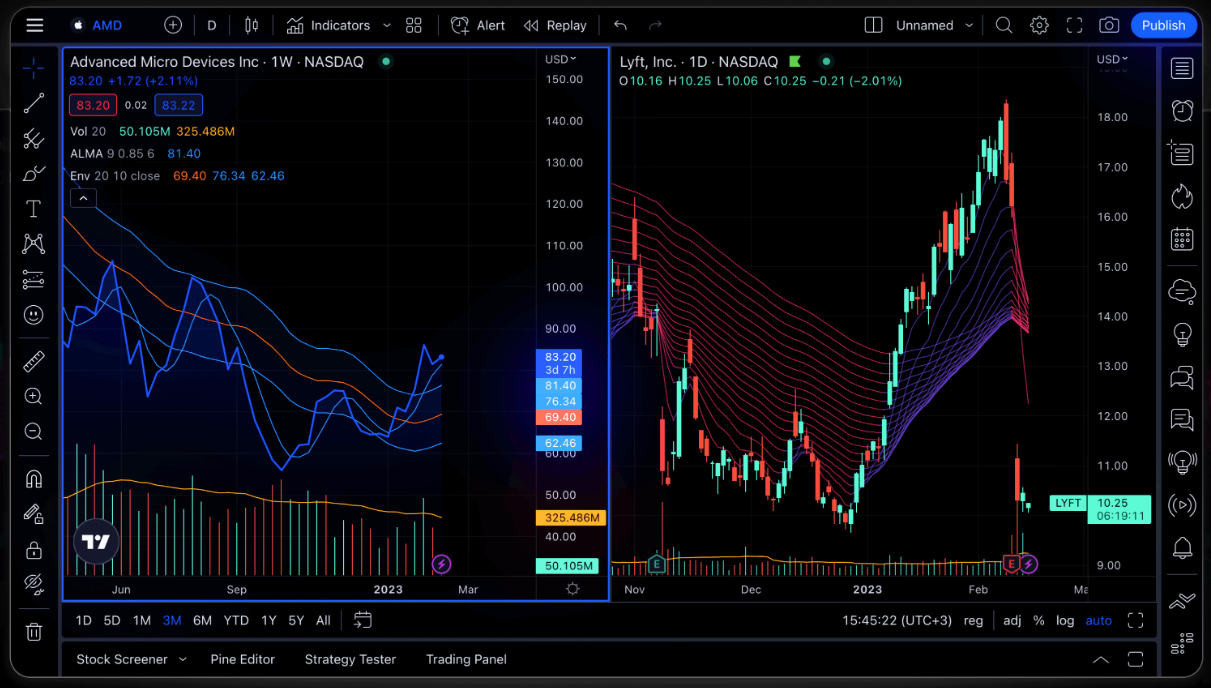Open the quick search magnifier

point(1004,25)
